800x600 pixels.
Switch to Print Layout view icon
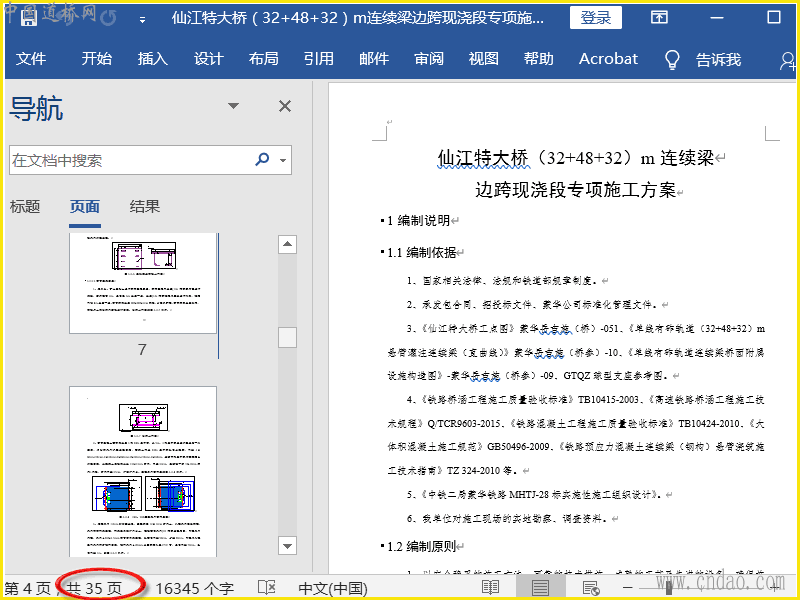540,587
